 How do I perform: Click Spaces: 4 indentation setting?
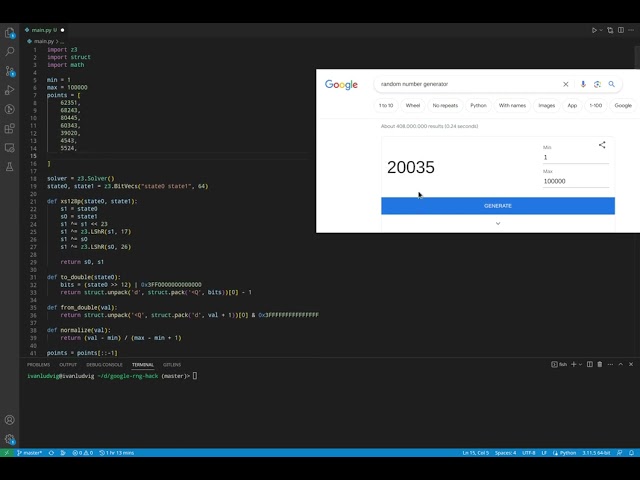point(505,453)
